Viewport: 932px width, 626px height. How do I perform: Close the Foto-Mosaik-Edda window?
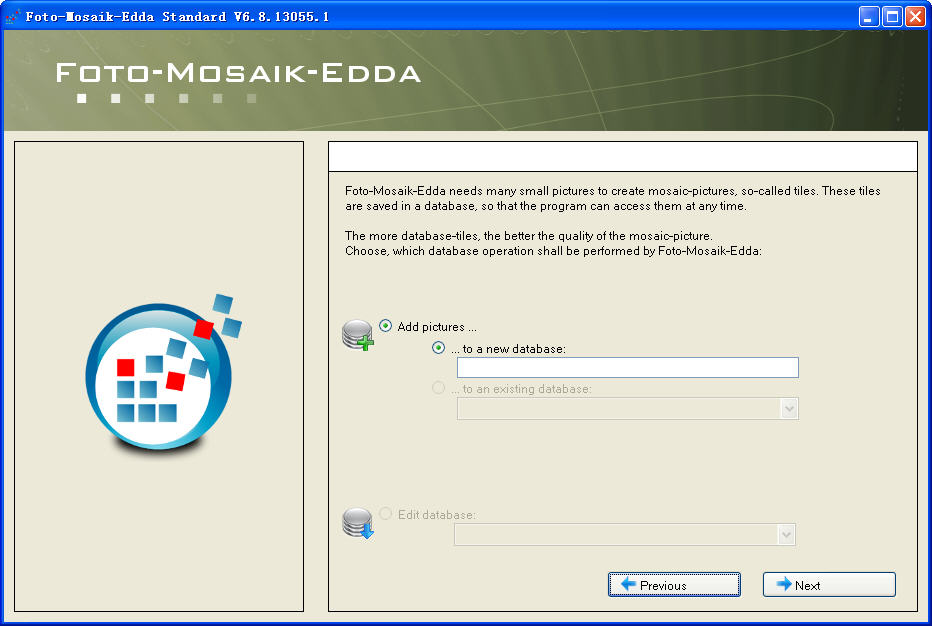point(915,16)
